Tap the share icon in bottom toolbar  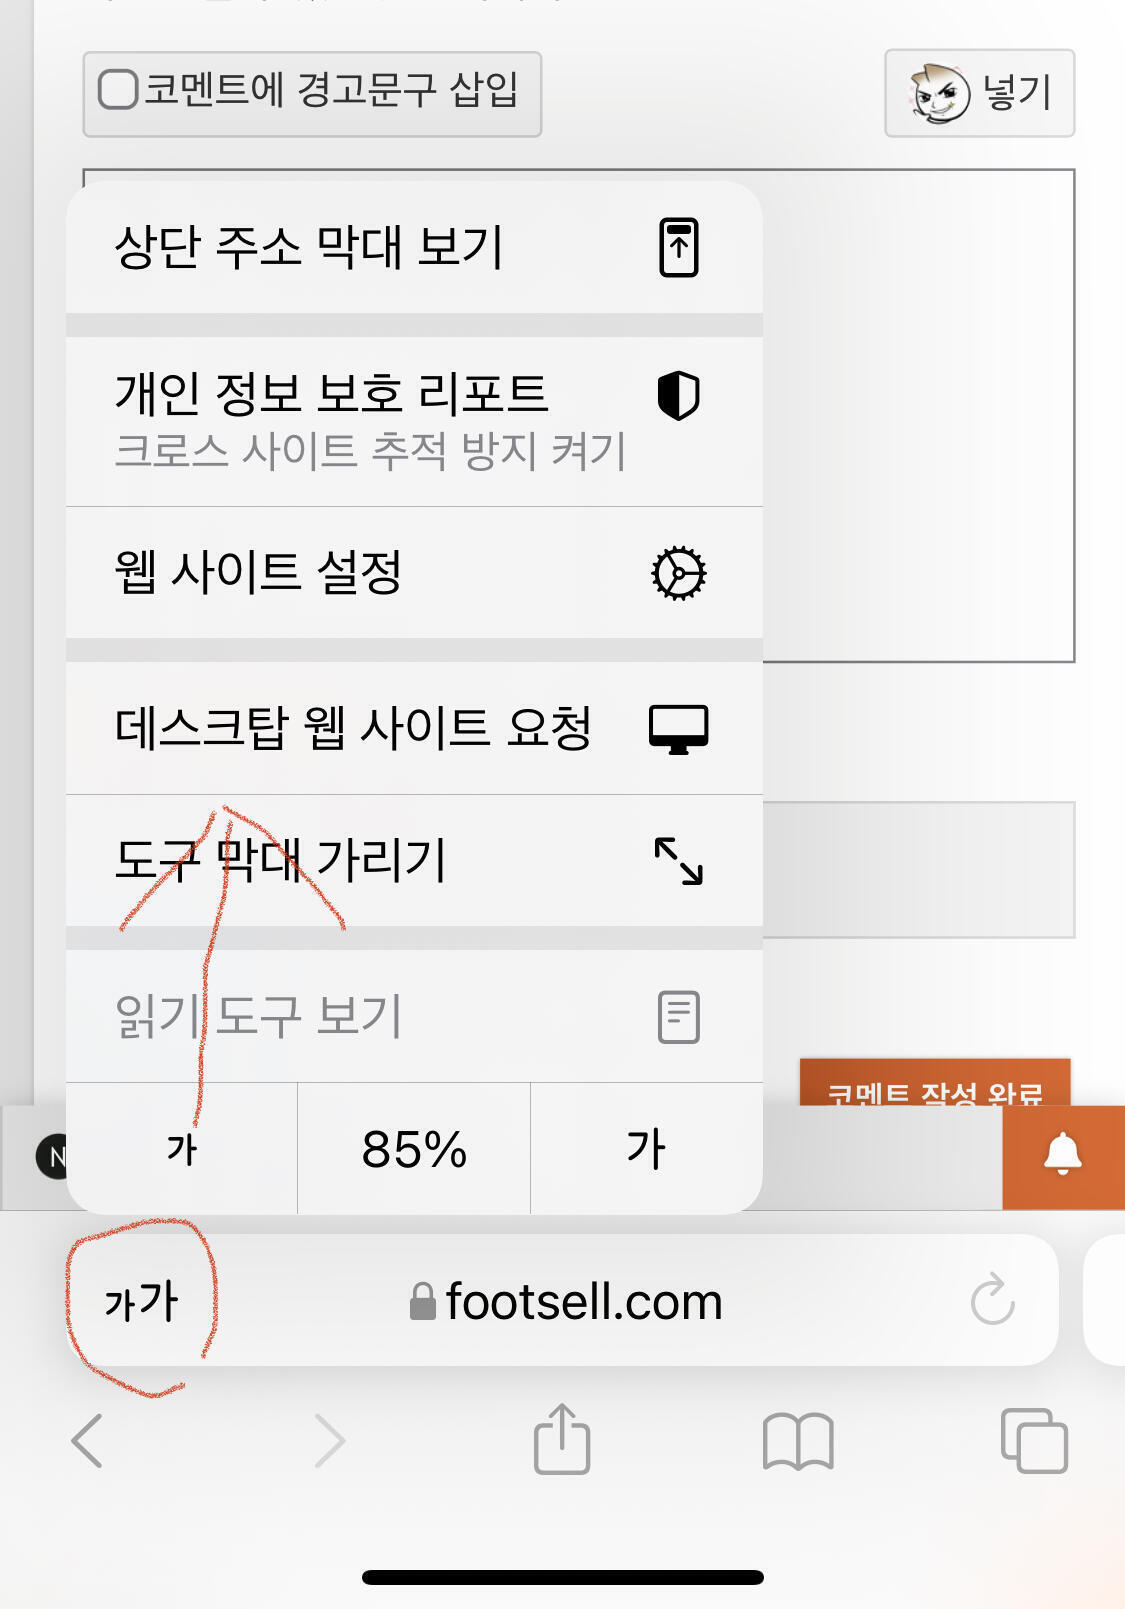[x=561, y=1440]
